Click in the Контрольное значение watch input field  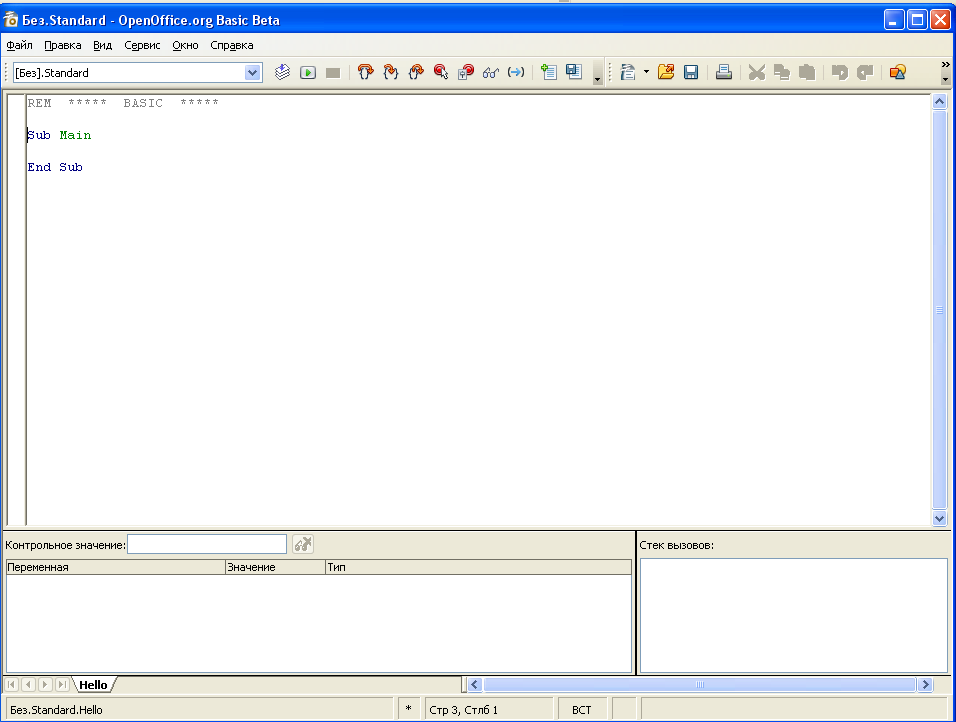pos(207,544)
